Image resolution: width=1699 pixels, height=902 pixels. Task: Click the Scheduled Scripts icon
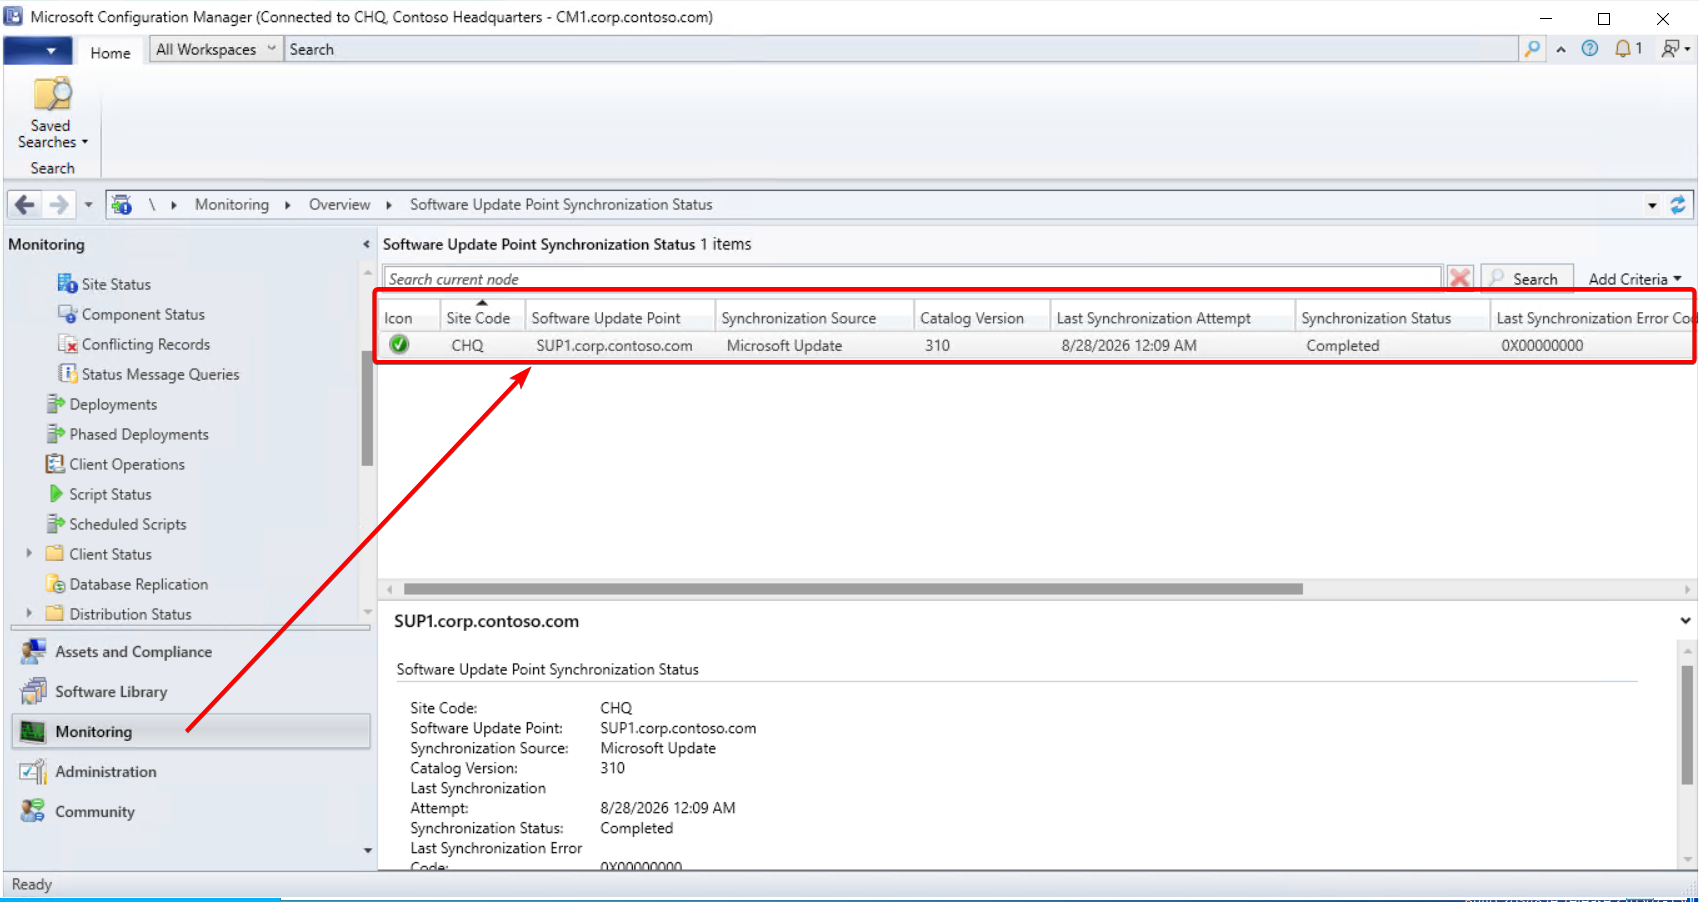[x=55, y=524]
